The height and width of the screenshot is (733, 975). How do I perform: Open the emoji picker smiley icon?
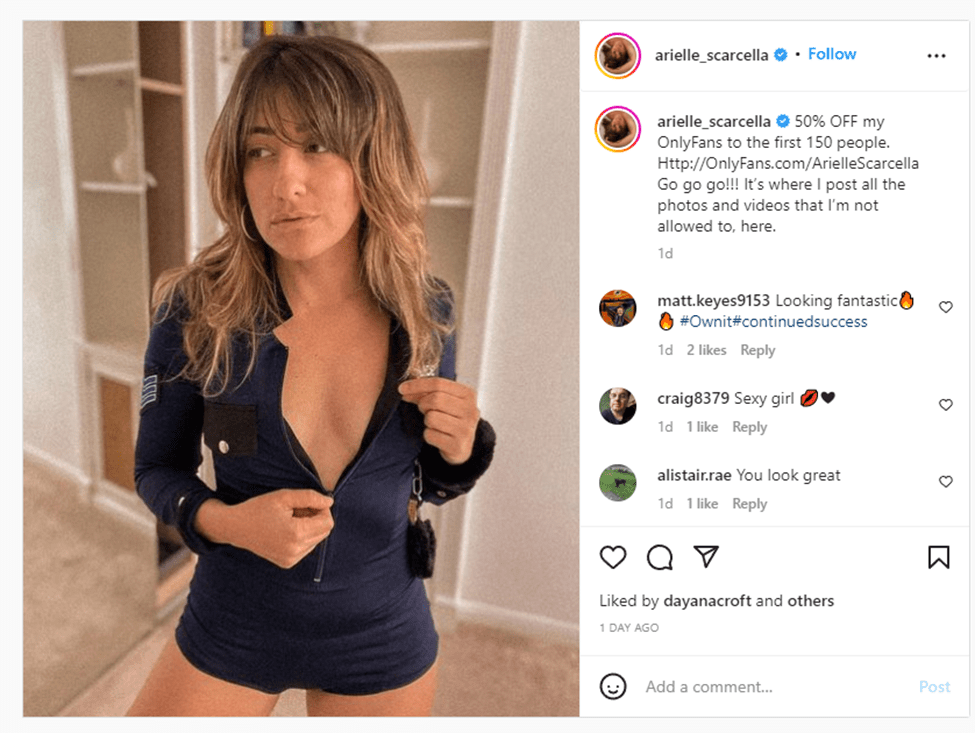pos(612,686)
